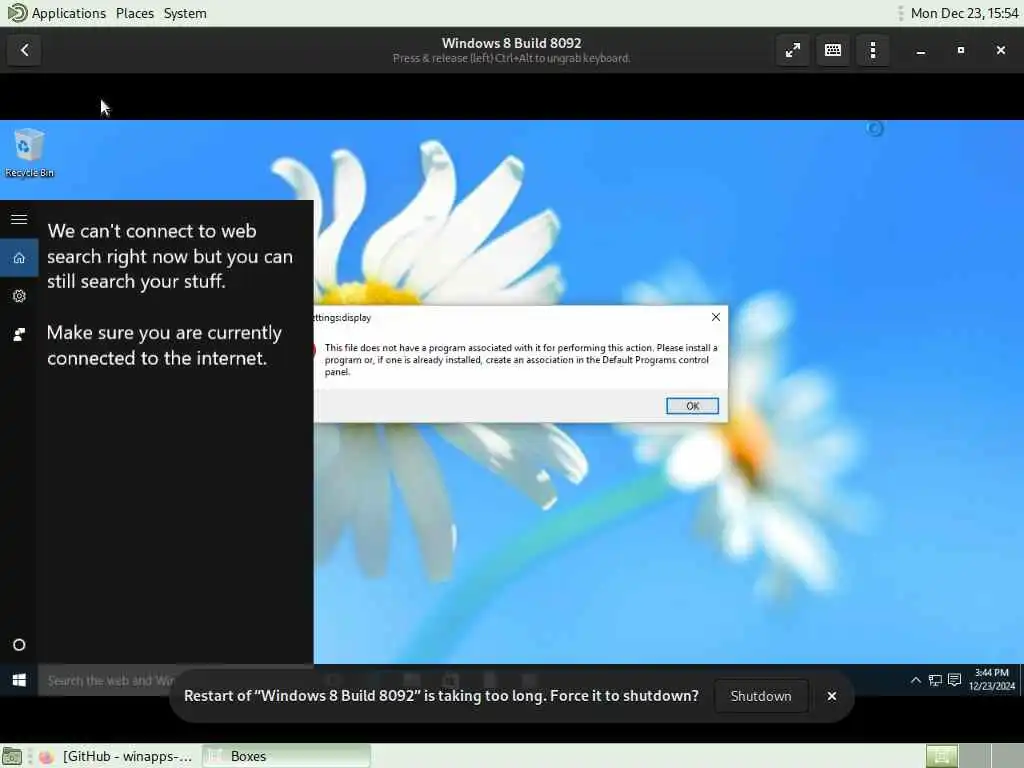Maximize the Boxes window
The height and width of the screenshot is (768, 1024).
pos(961,50)
